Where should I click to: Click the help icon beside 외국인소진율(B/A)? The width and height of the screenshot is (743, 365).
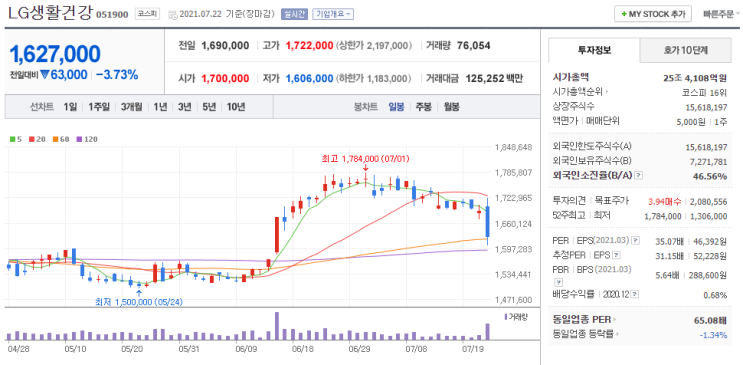638,176
